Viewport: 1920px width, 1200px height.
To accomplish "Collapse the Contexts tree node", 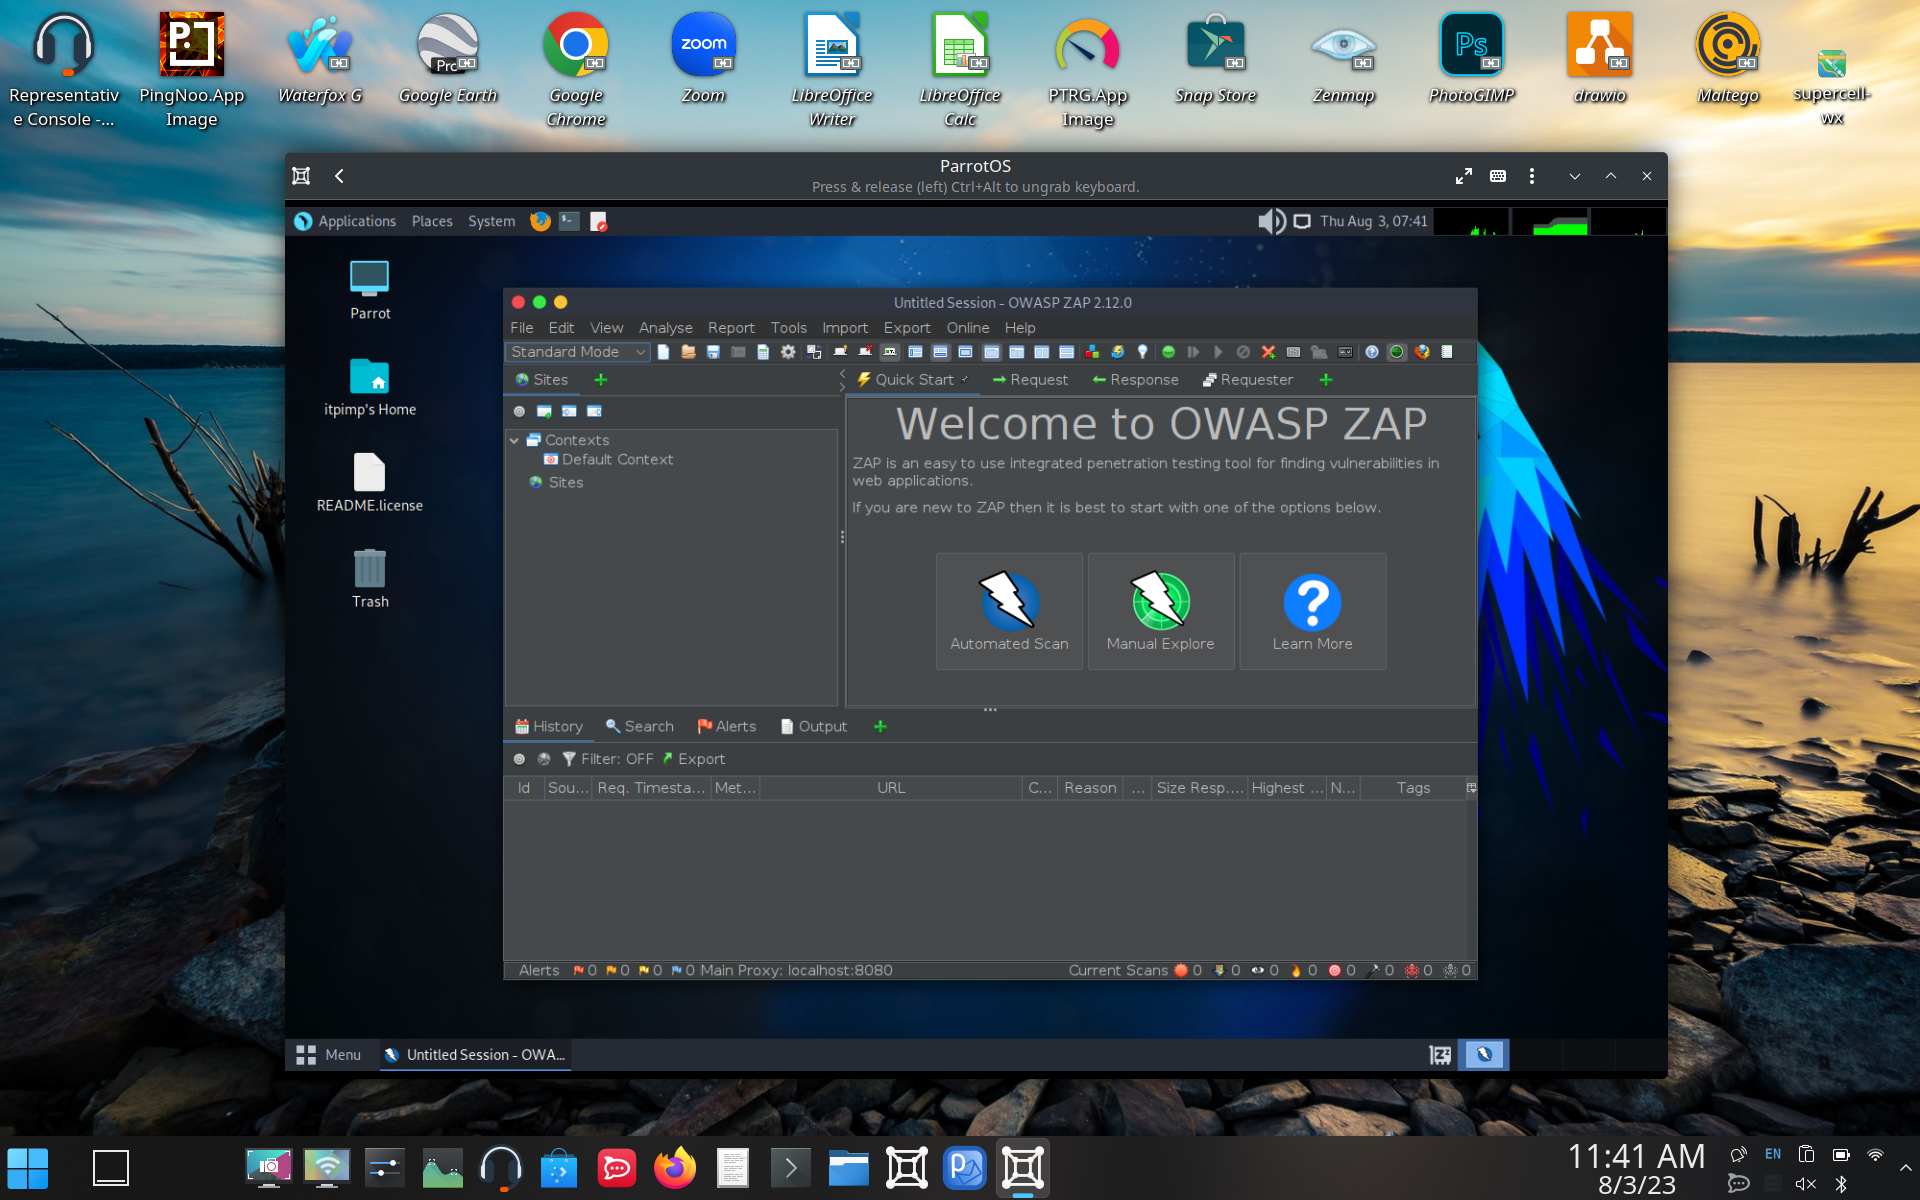I will pyautogui.click(x=514, y=440).
